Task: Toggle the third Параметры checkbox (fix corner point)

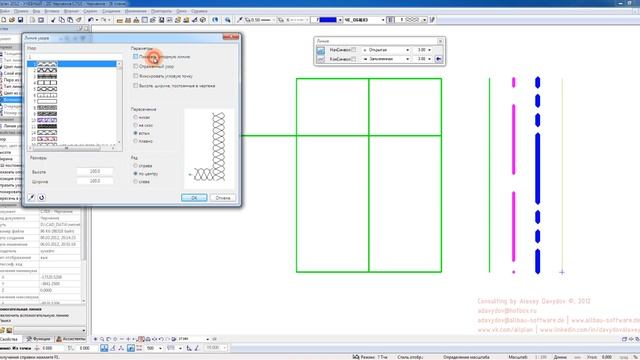Action: (136, 76)
